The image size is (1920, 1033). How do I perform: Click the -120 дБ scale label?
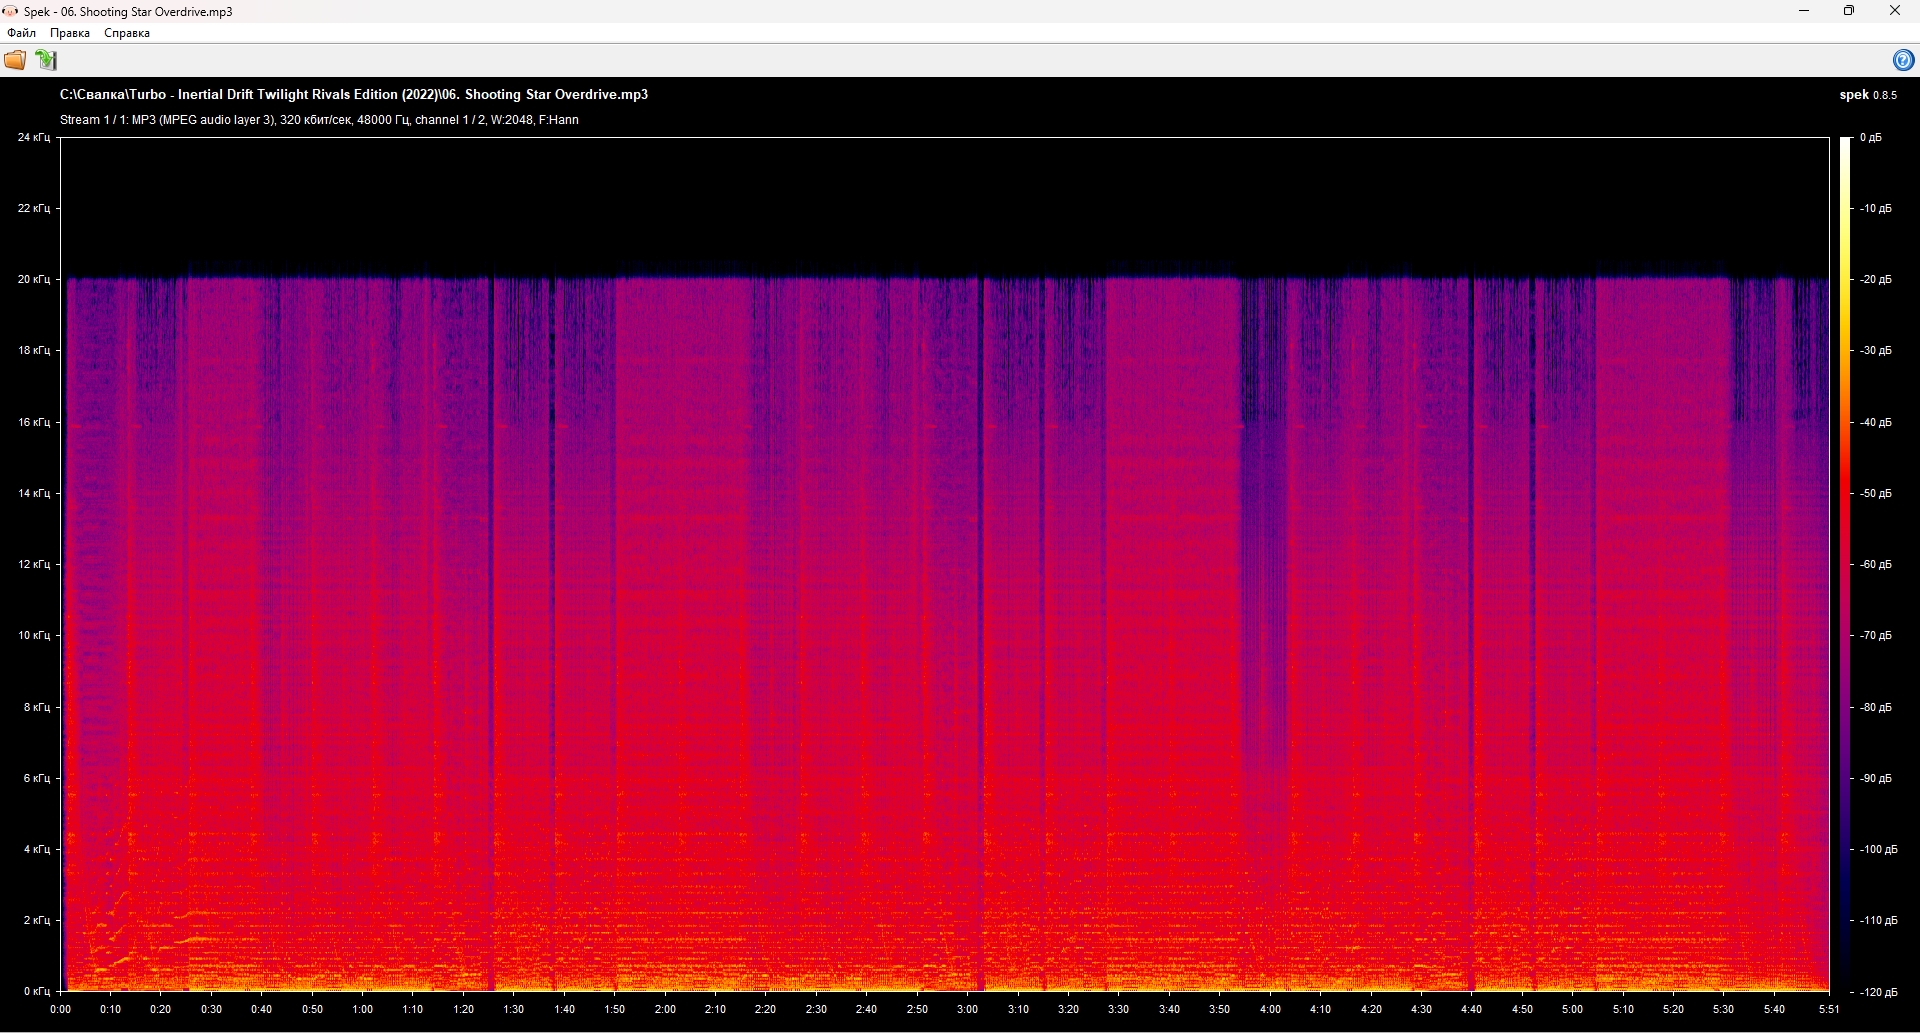click(x=1878, y=992)
